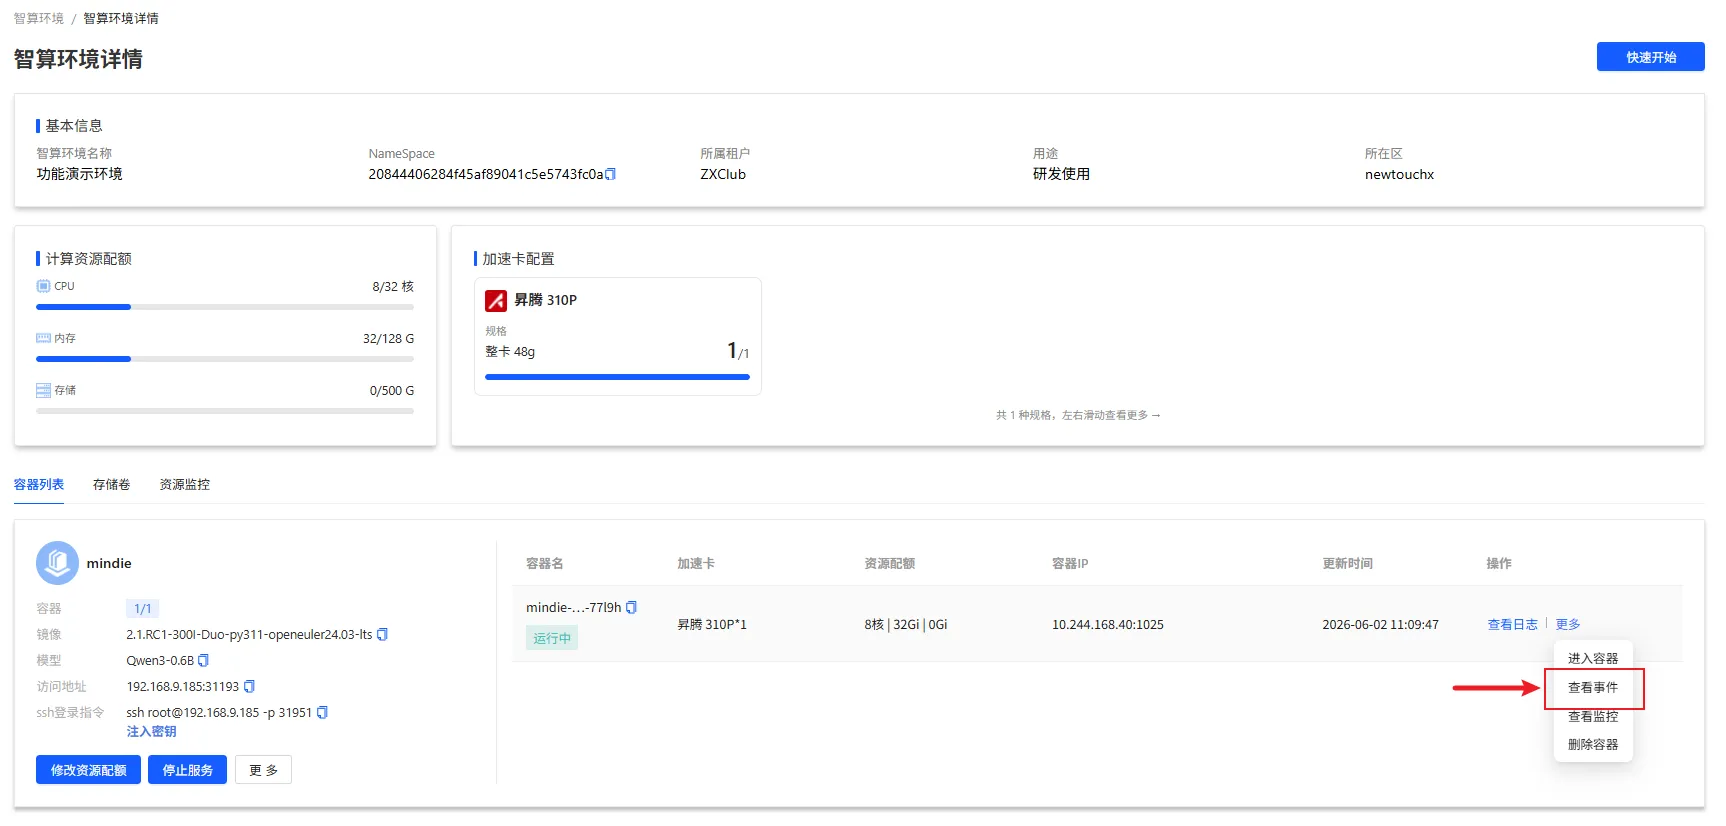The width and height of the screenshot is (1726, 826).
Task: Go to 智算环境 breadcrumb link
Action: (x=39, y=18)
